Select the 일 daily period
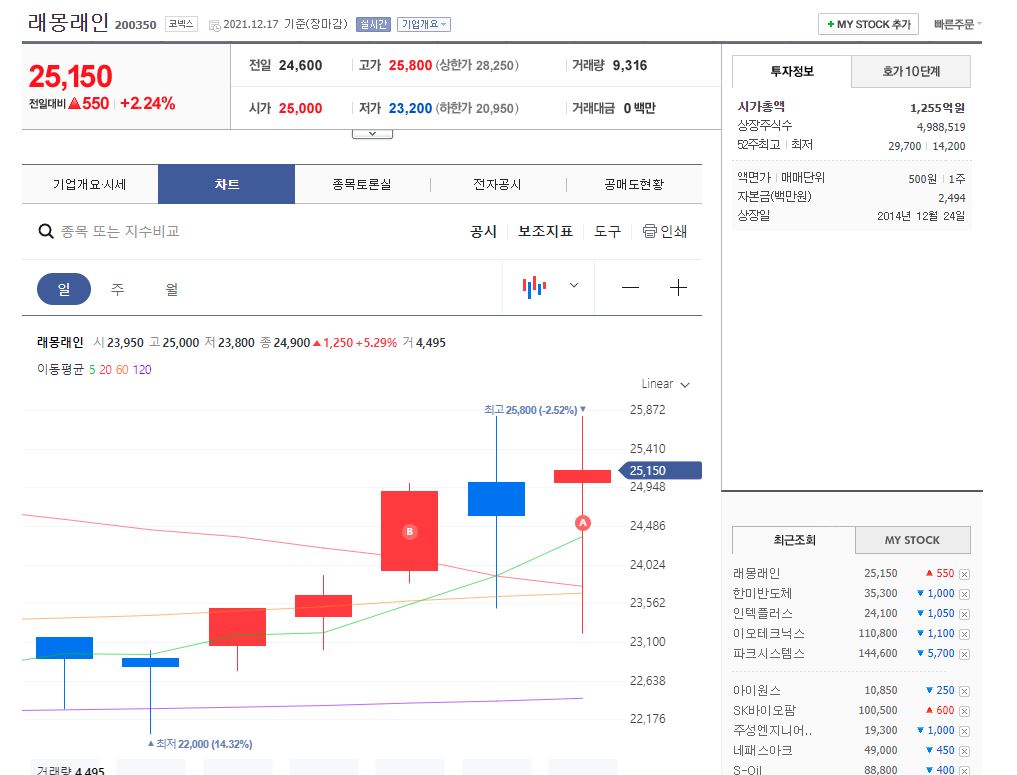This screenshot has width=1017, height=775. (64, 289)
